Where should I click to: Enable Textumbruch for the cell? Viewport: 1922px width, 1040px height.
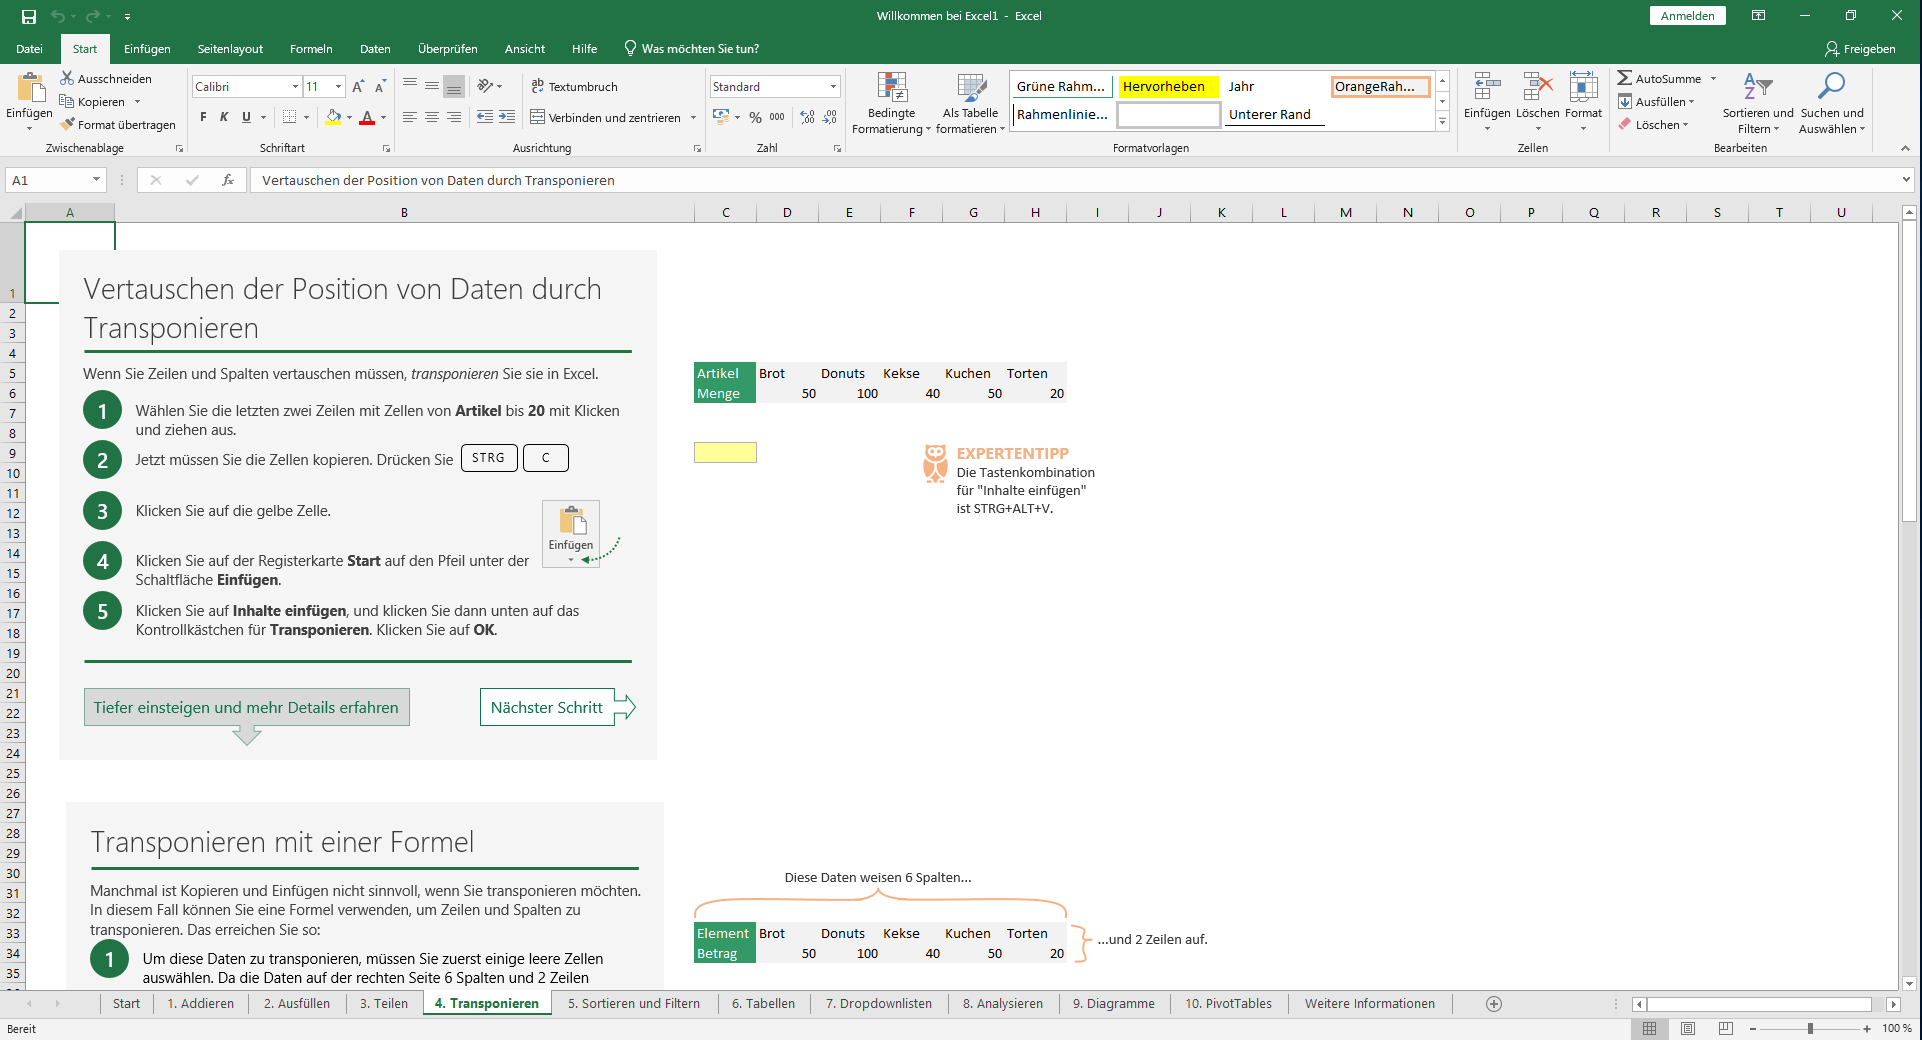tap(576, 86)
